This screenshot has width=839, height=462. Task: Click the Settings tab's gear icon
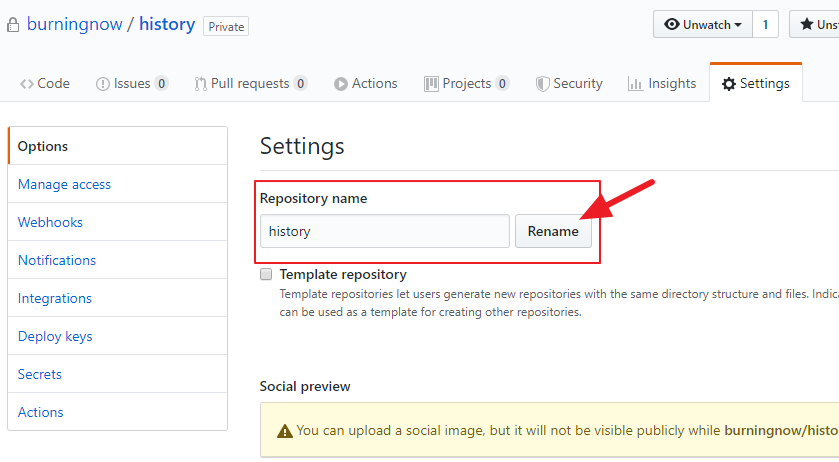pos(729,84)
